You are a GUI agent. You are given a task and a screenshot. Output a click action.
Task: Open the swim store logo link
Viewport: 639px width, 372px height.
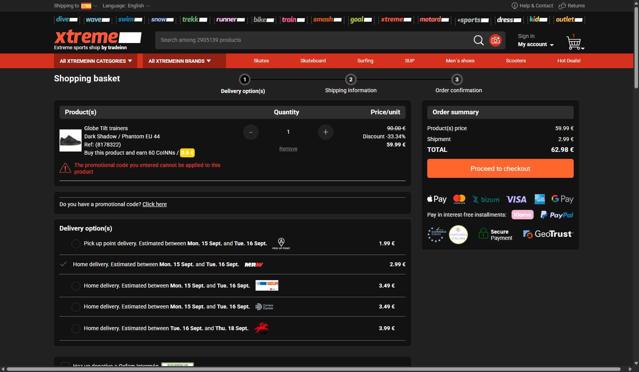coord(130,19)
